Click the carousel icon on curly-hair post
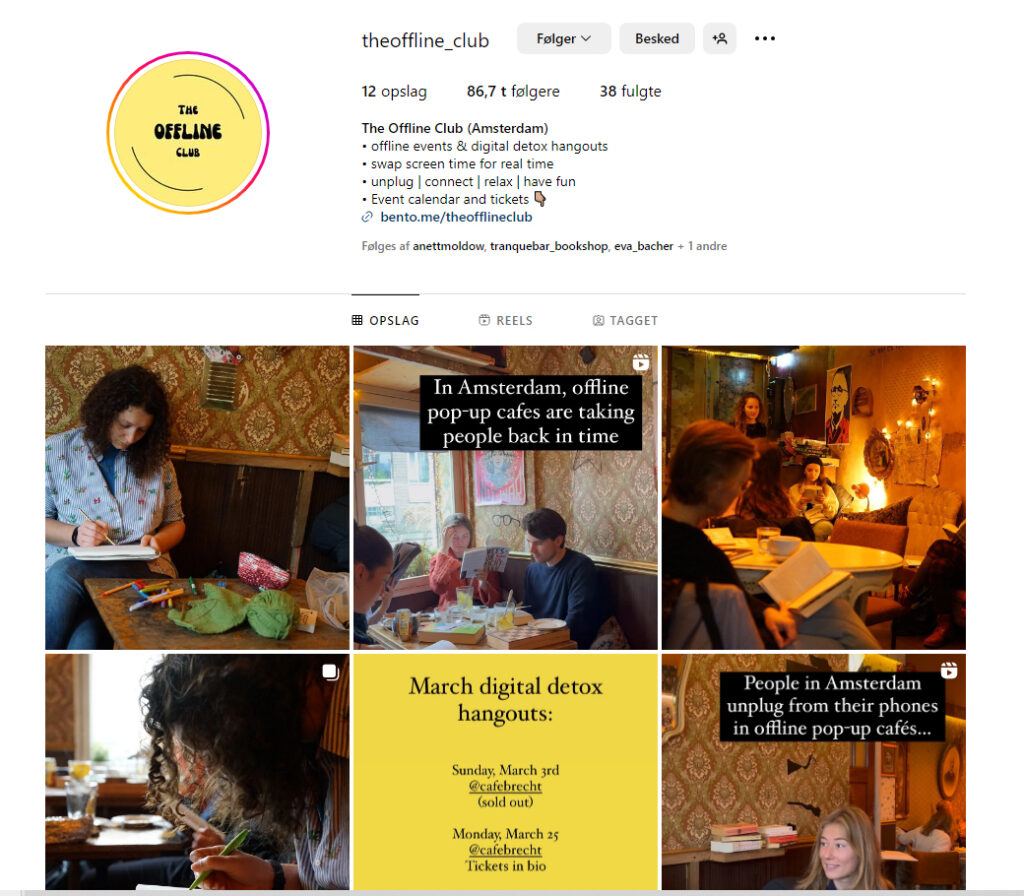 click(x=330, y=672)
